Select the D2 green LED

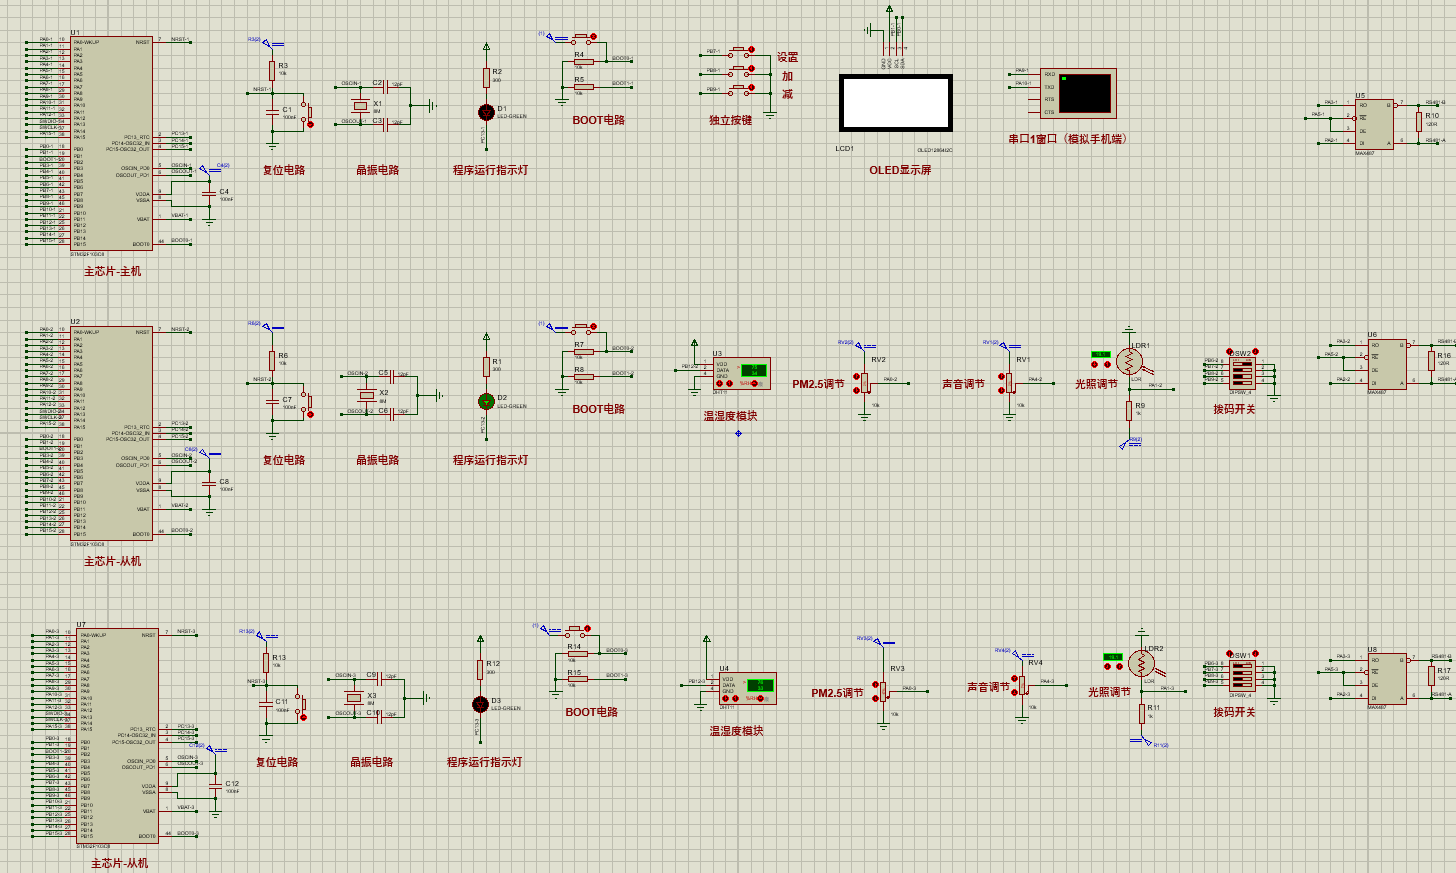coord(487,401)
